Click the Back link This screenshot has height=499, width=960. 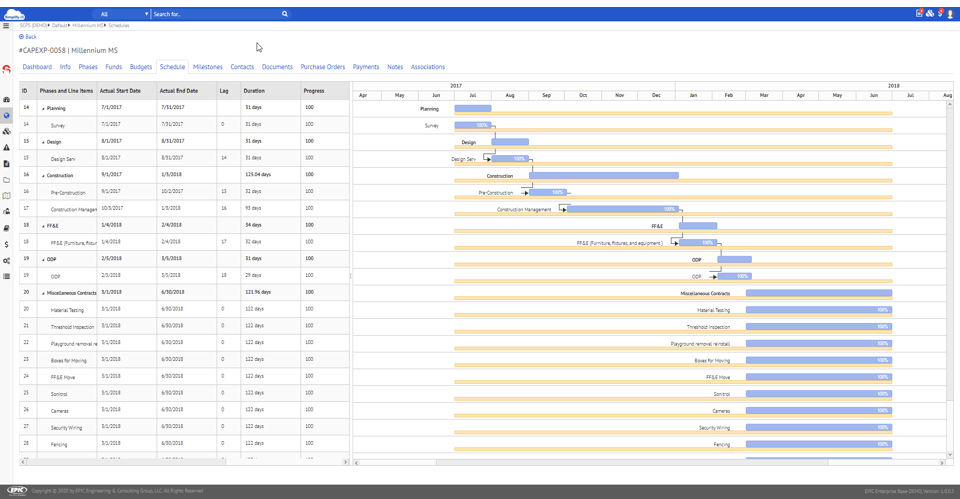(28, 37)
